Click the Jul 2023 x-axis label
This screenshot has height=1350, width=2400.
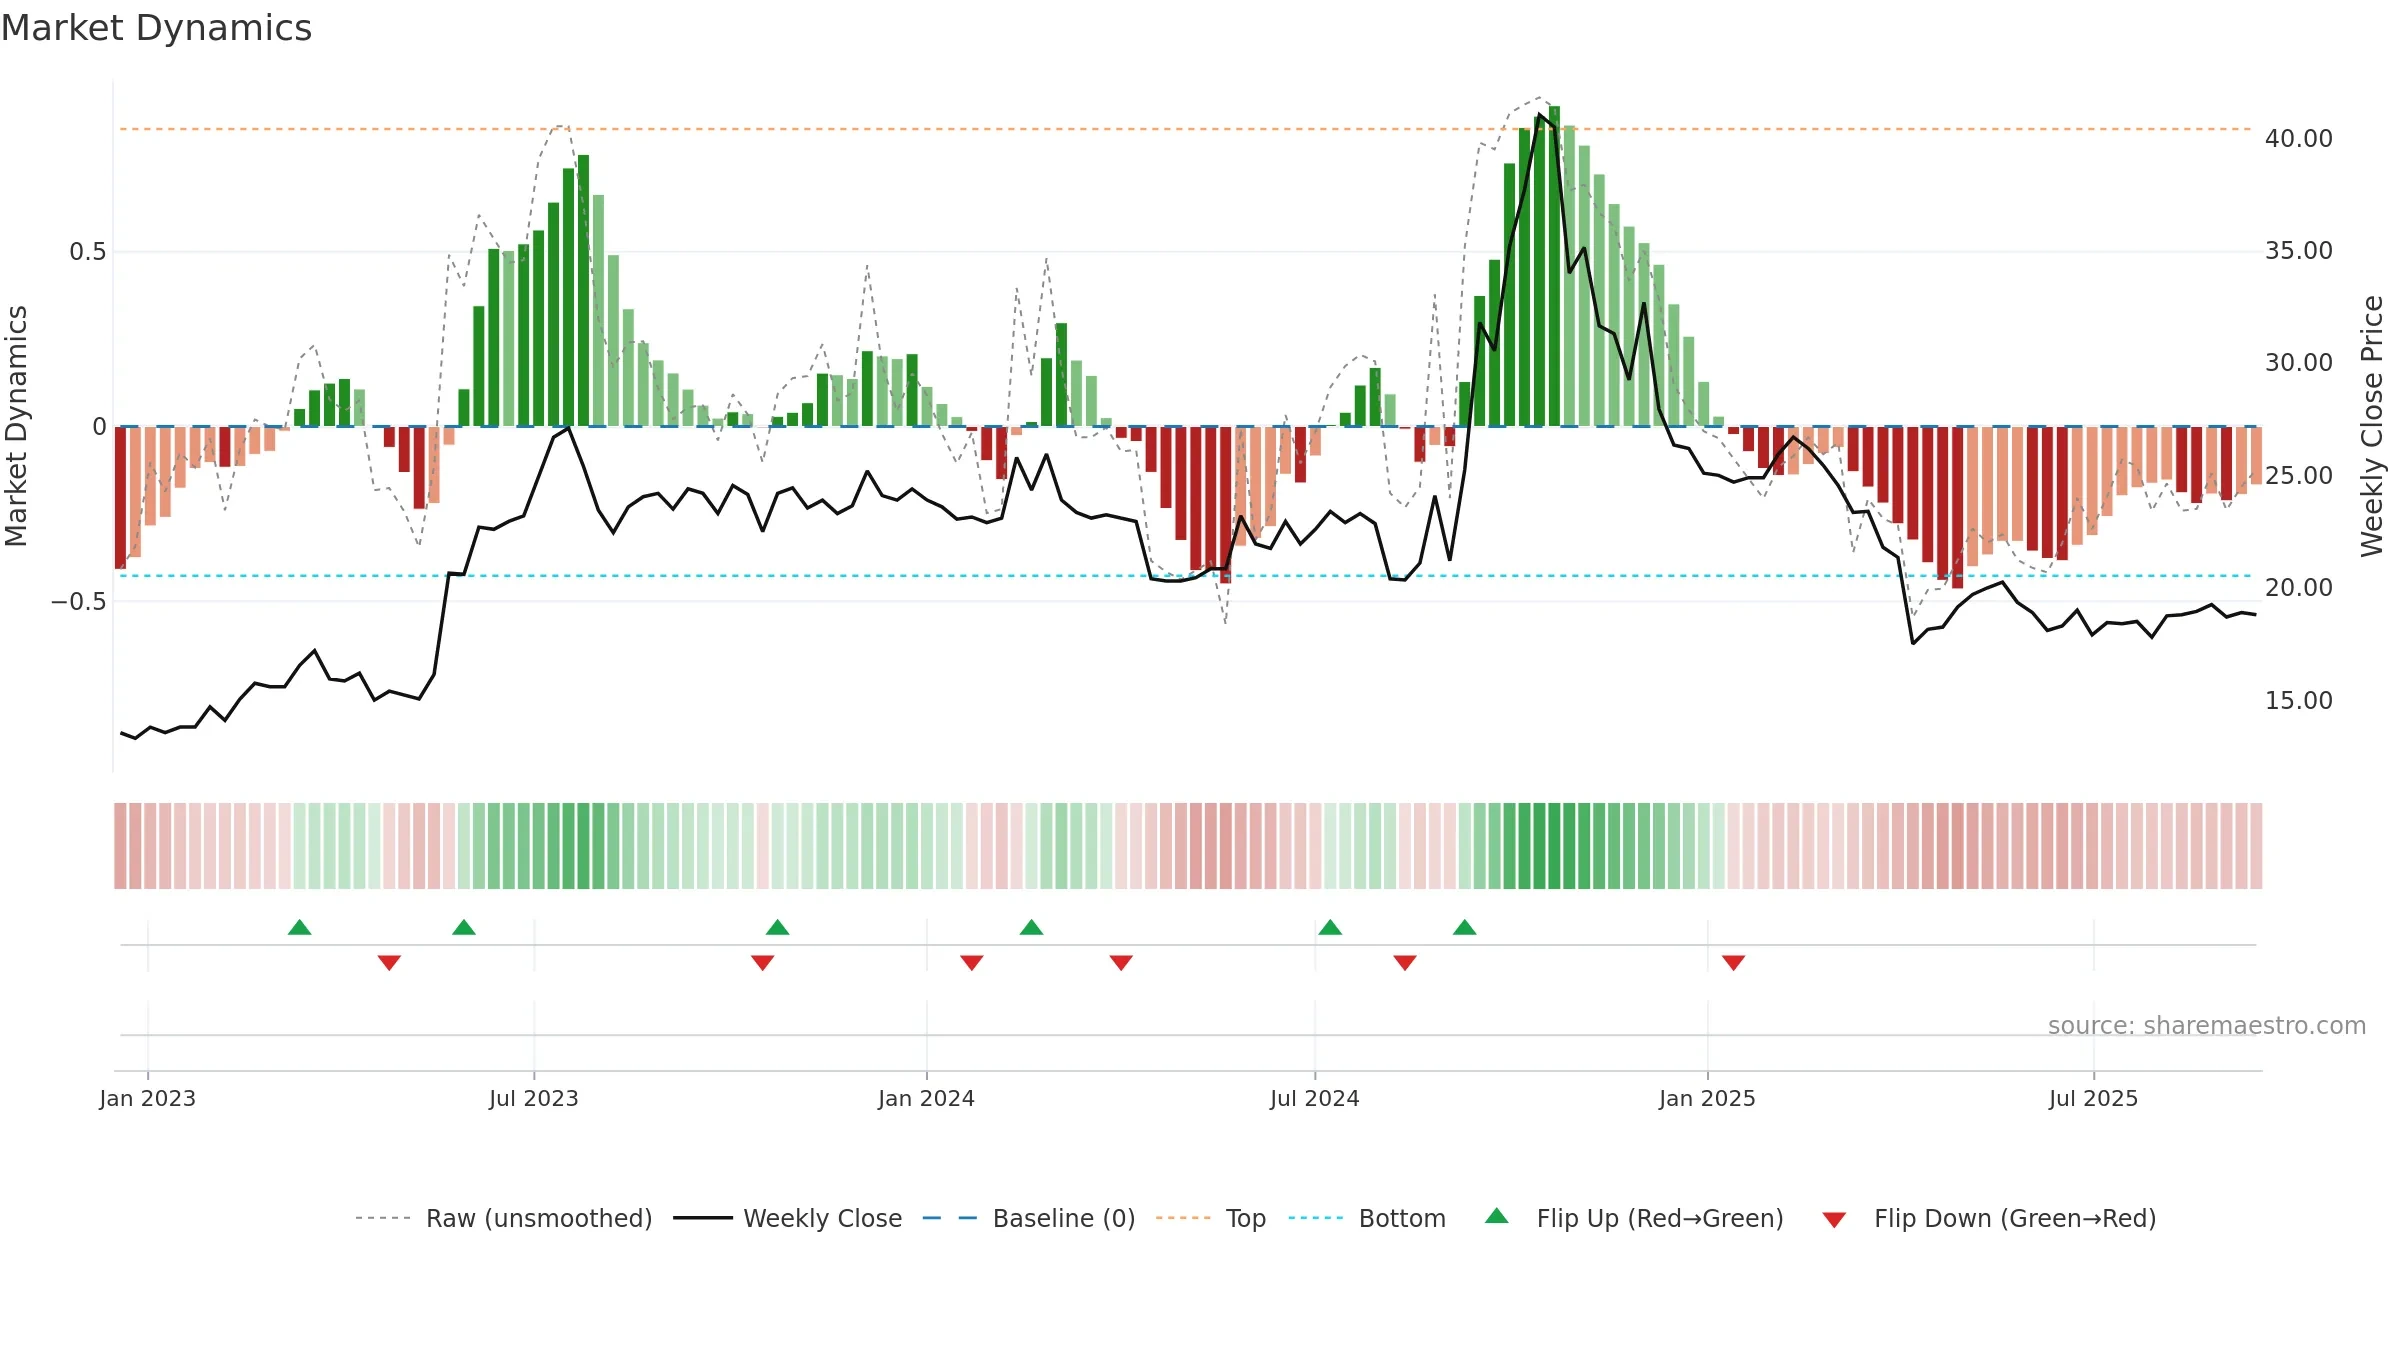click(534, 1098)
